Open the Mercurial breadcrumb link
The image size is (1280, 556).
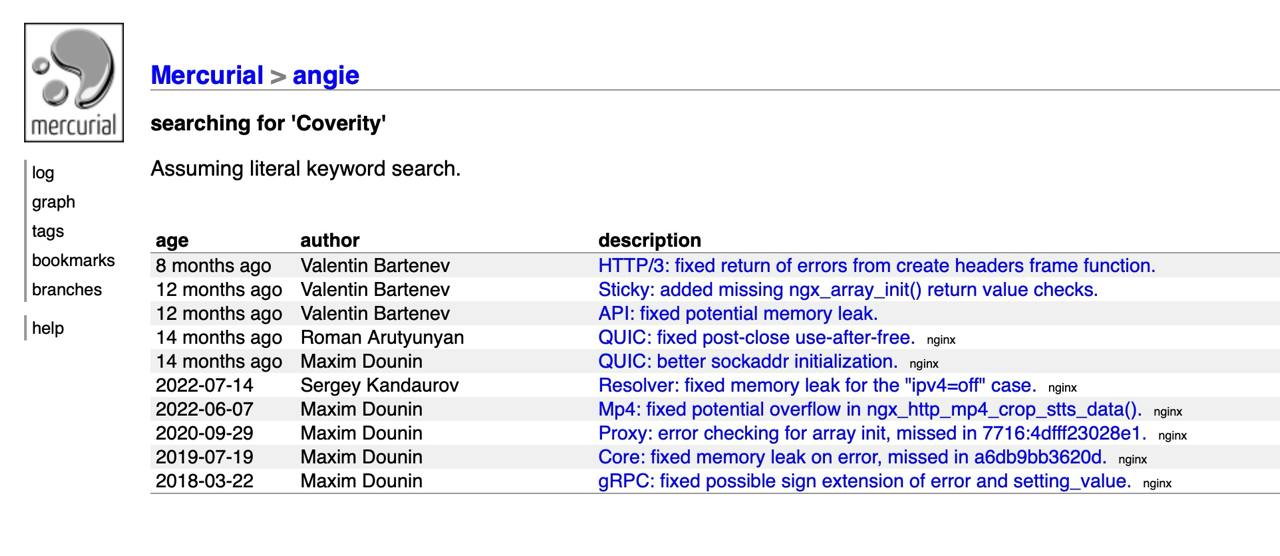coord(206,75)
